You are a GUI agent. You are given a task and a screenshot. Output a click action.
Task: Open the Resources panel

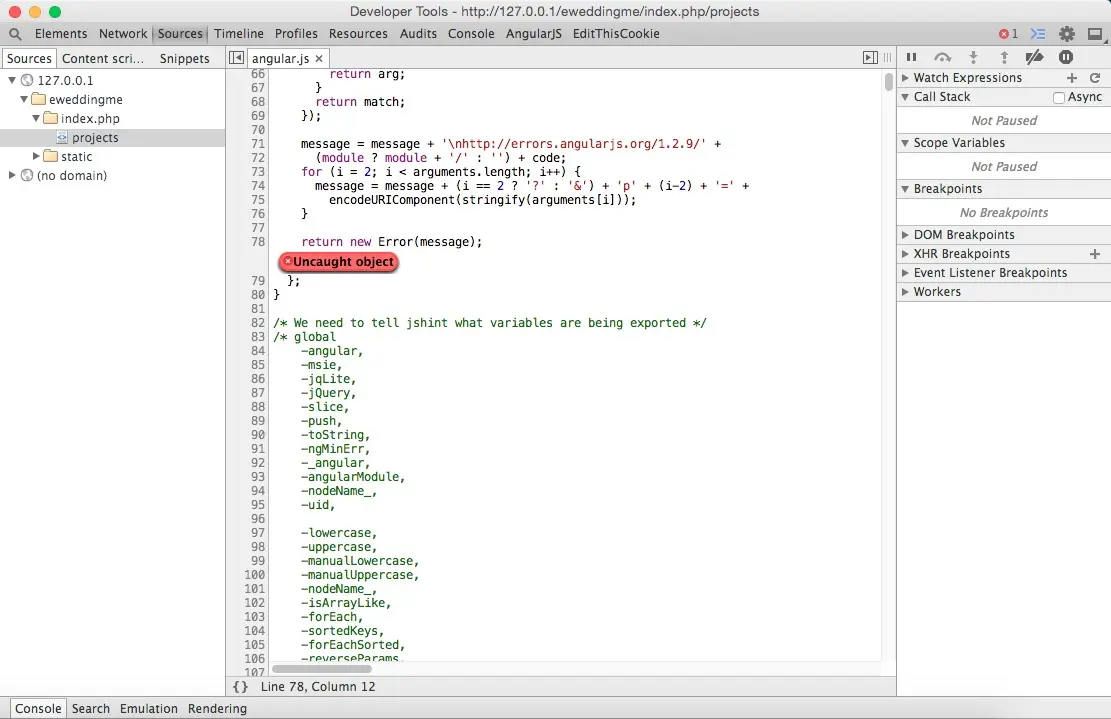coord(358,34)
